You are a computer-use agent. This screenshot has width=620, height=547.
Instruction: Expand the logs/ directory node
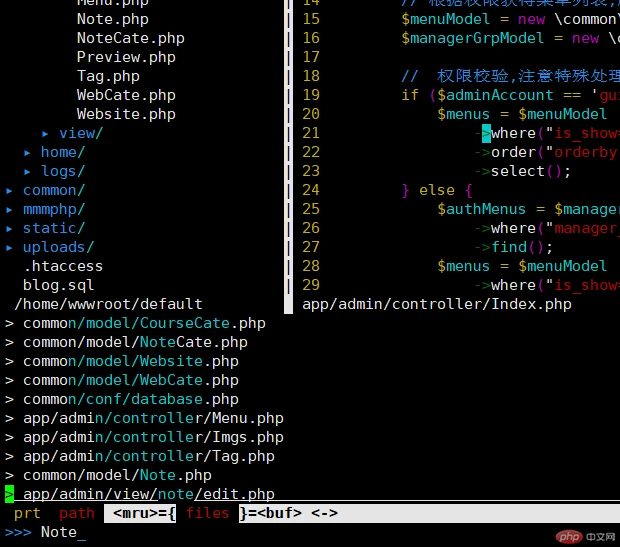62,171
